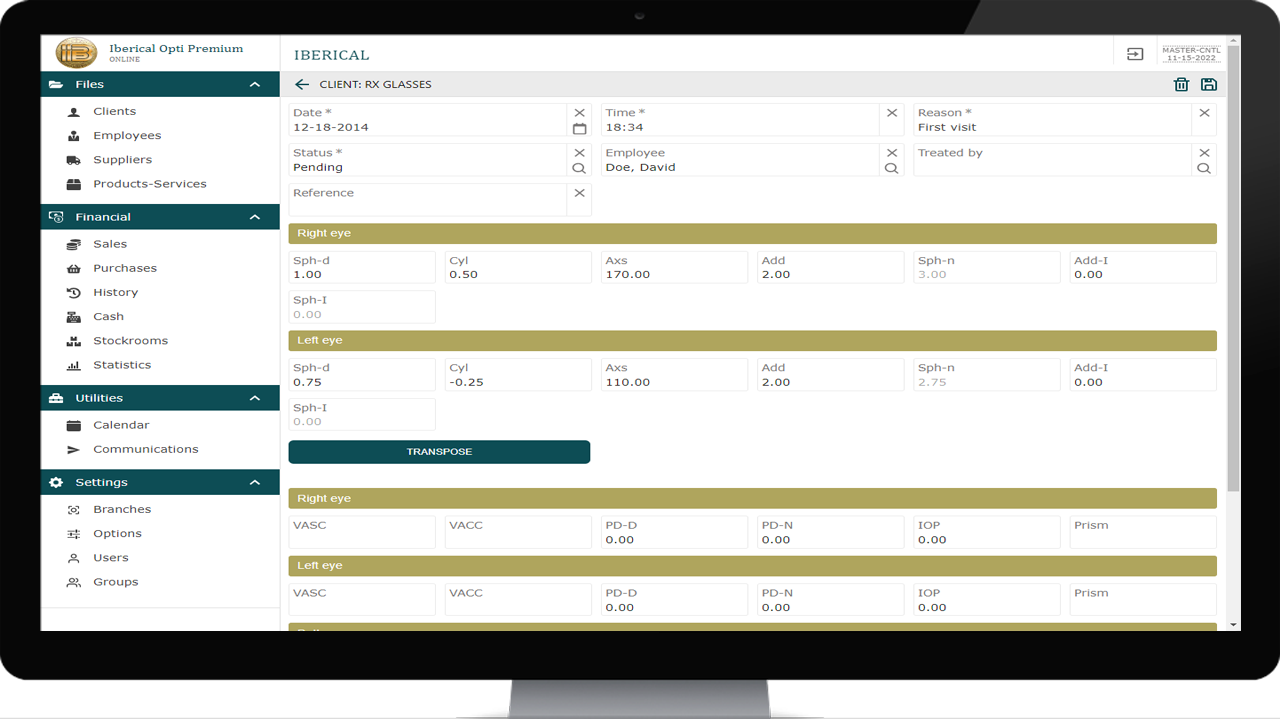1280x719 pixels.
Task: Click the search icon in Employee field
Action: tap(891, 169)
